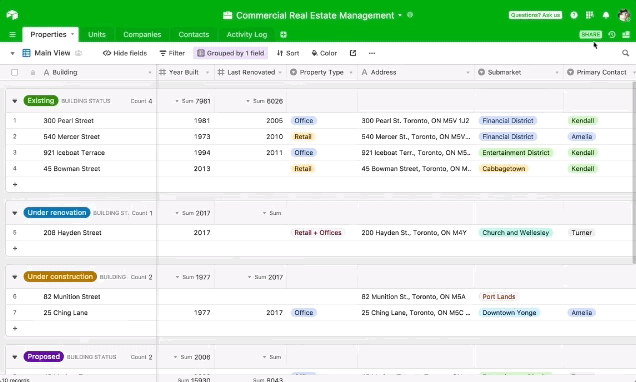Open the more options ellipsis menu
Image resolution: width=636 pixels, height=382 pixels.
pyautogui.click(x=372, y=53)
